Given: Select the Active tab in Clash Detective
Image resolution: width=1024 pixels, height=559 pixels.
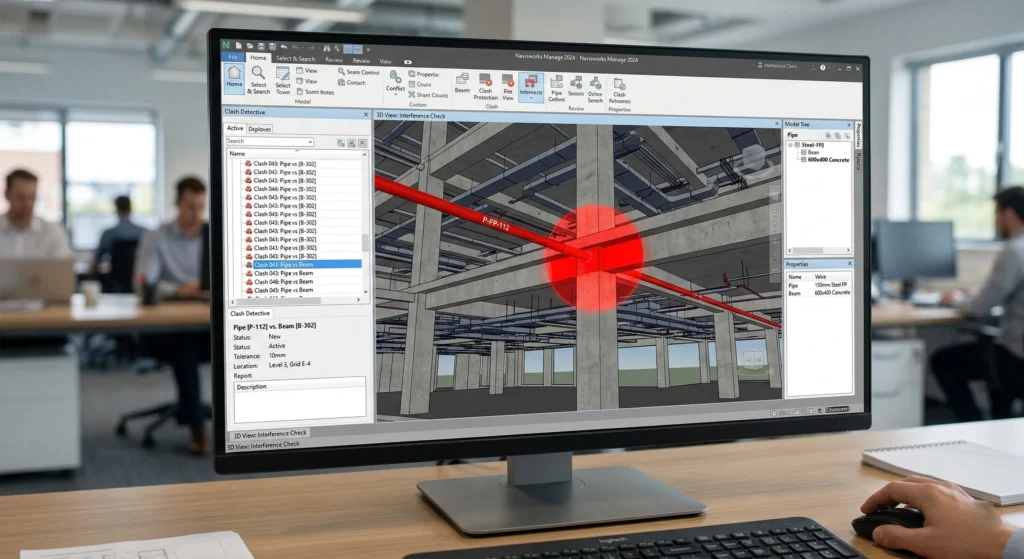Looking at the screenshot, I should click(236, 129).
